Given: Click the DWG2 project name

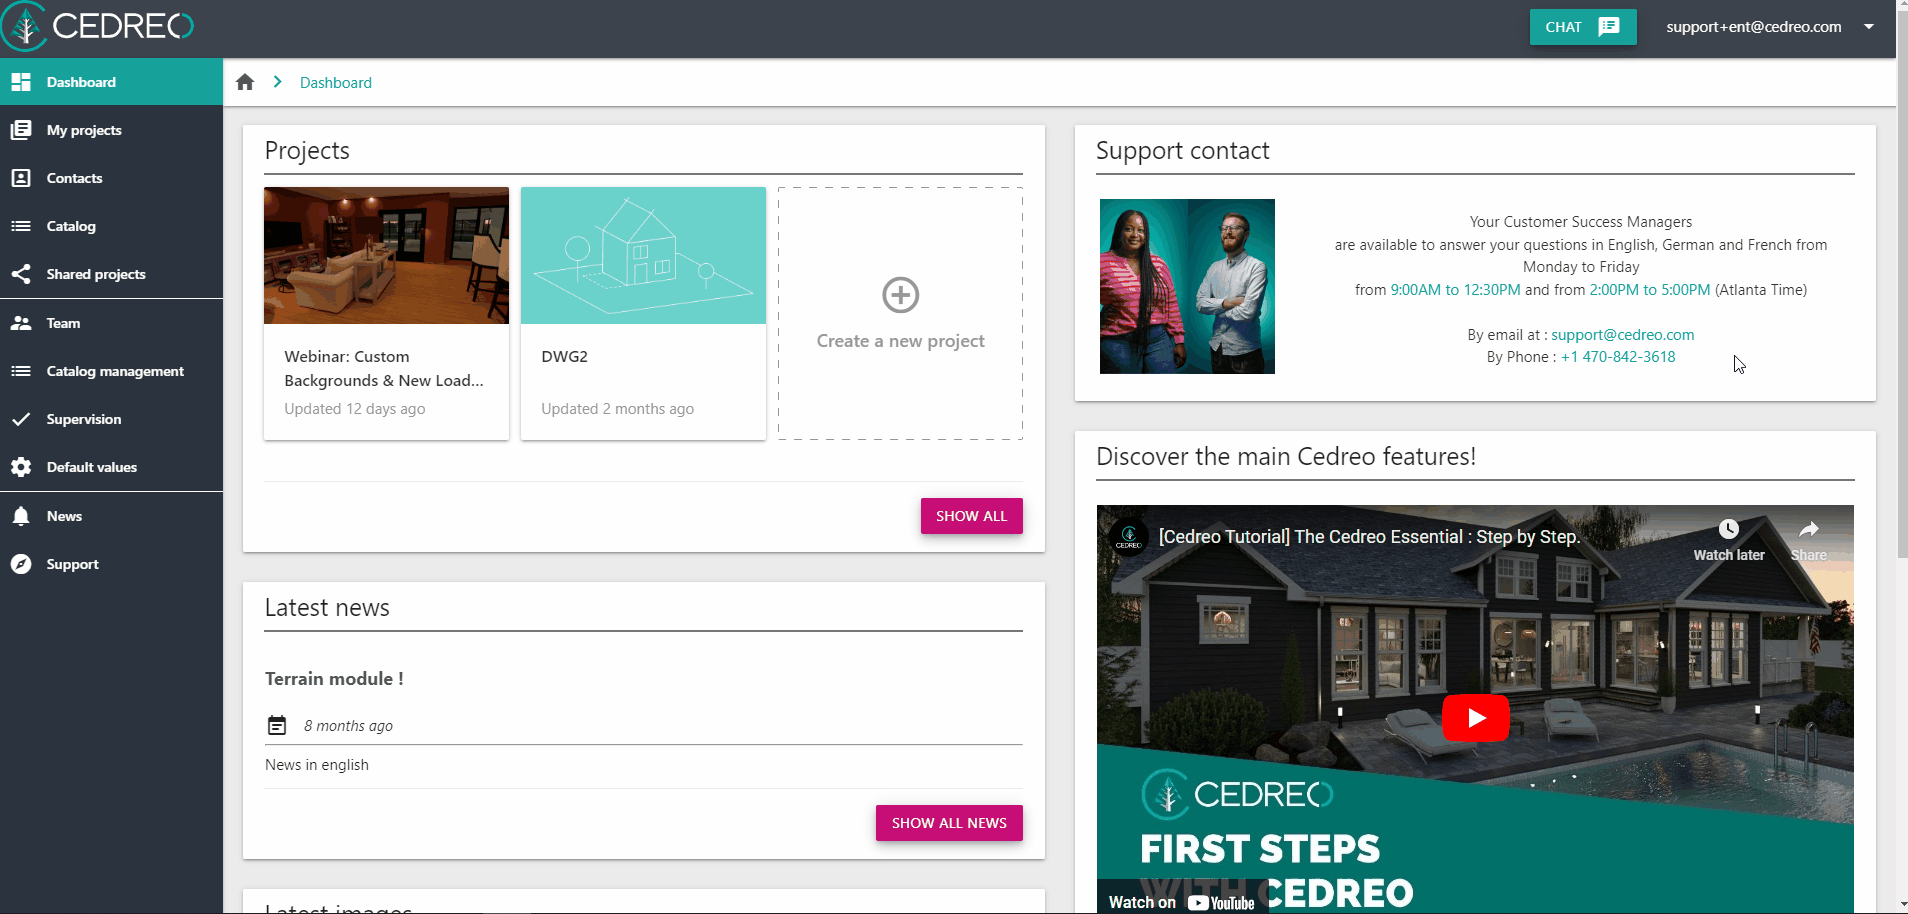Looking at the screenshot, I should (x=564, y=357).
